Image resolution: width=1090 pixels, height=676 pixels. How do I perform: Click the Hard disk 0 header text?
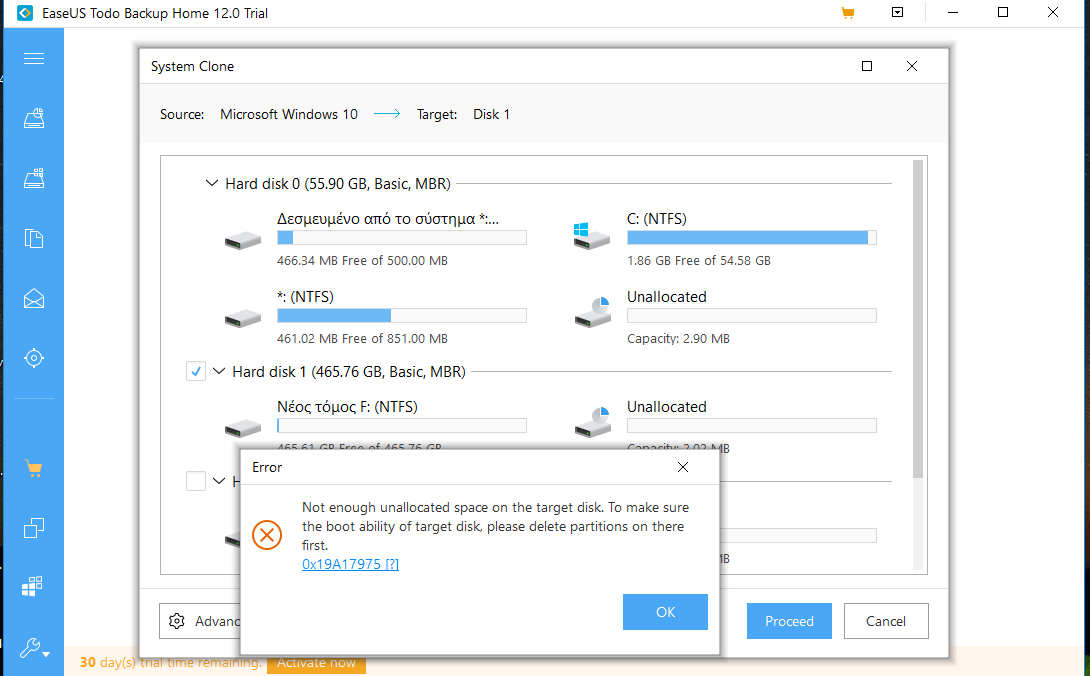click(x=338, y=184)
